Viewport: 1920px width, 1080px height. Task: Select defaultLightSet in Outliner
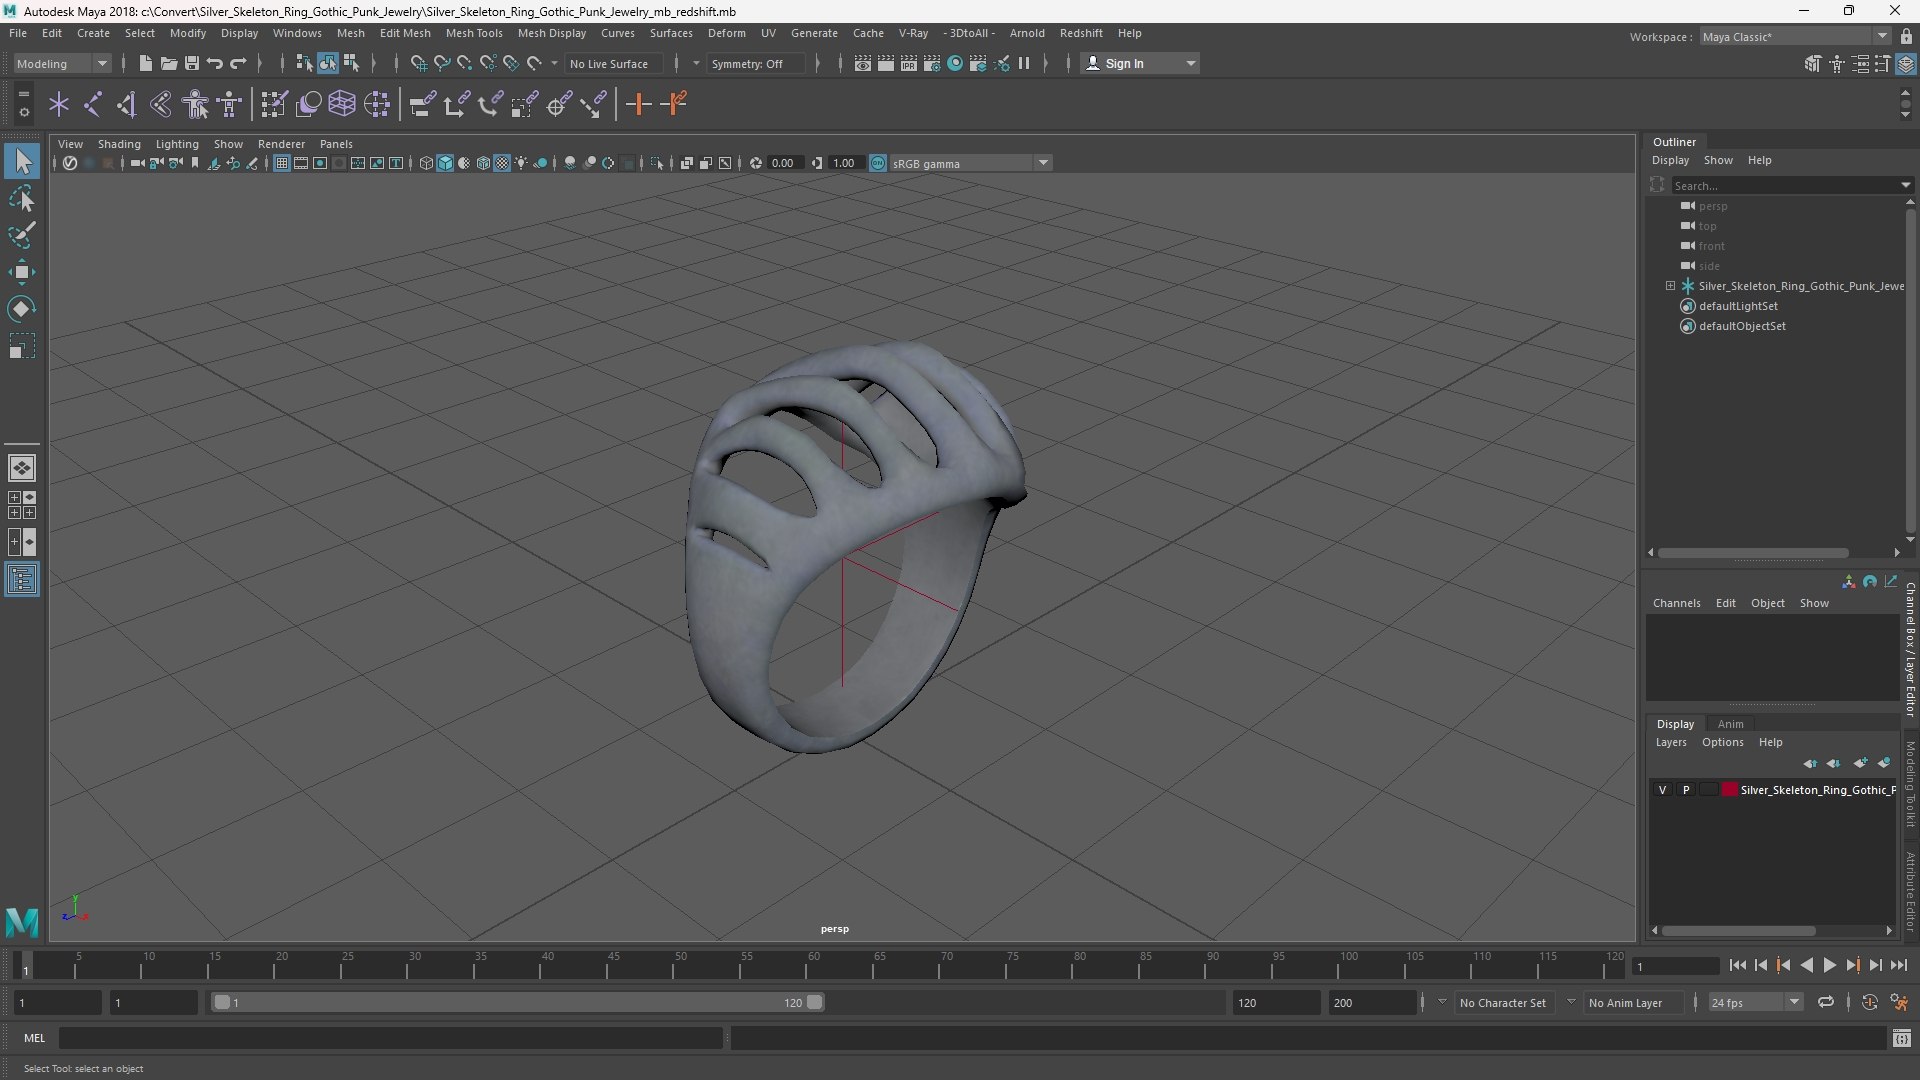coord(1738,306)
